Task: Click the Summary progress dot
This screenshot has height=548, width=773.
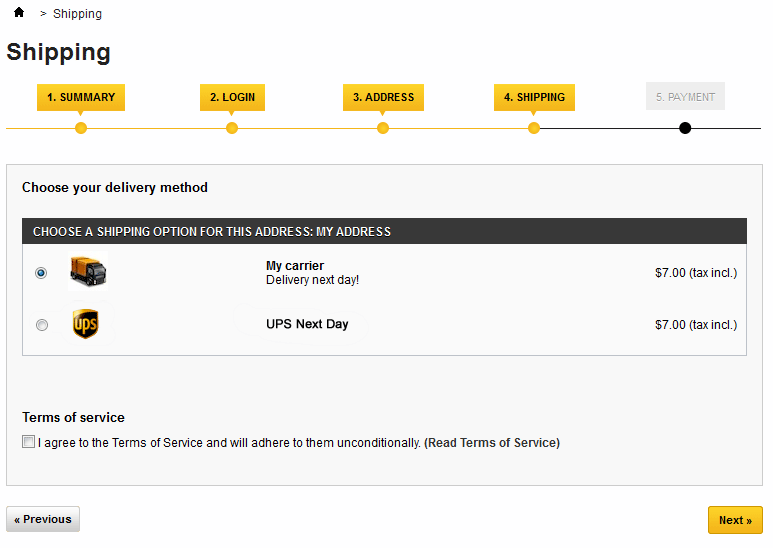Action: point(81,128)
